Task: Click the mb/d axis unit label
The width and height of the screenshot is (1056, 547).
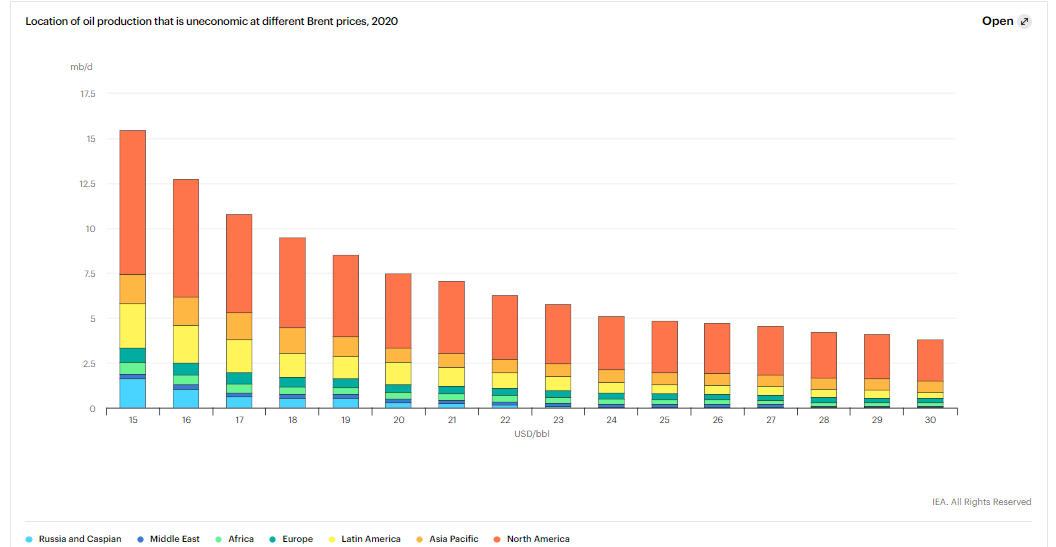Action: [81, 67]
